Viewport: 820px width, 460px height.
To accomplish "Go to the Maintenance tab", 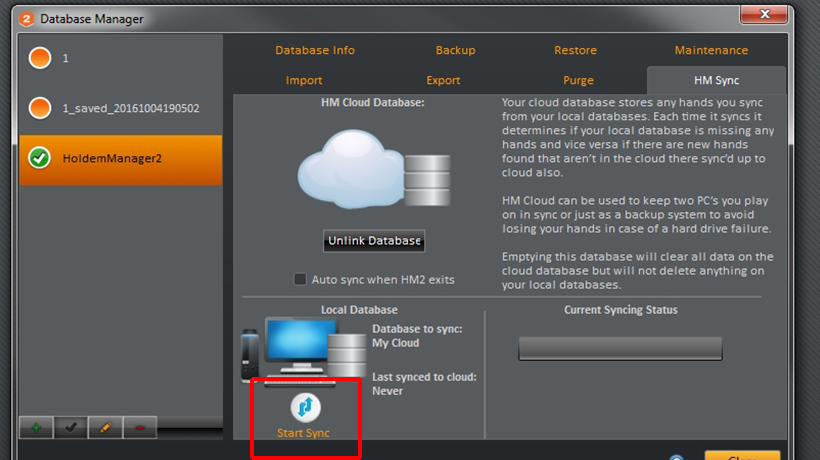I will [711, 50].
